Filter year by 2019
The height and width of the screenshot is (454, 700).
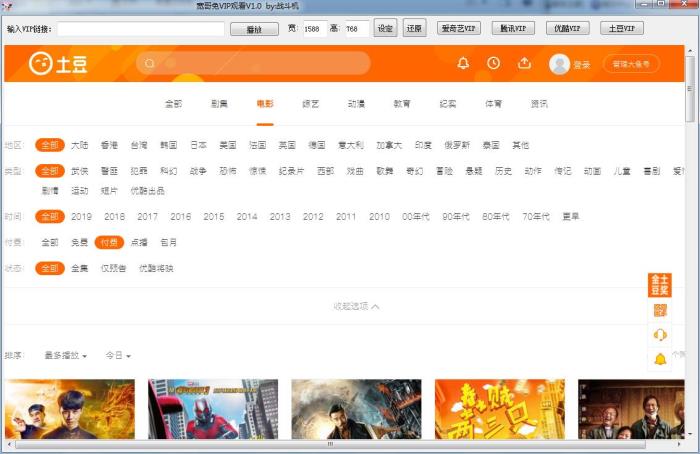coord(81,217)
